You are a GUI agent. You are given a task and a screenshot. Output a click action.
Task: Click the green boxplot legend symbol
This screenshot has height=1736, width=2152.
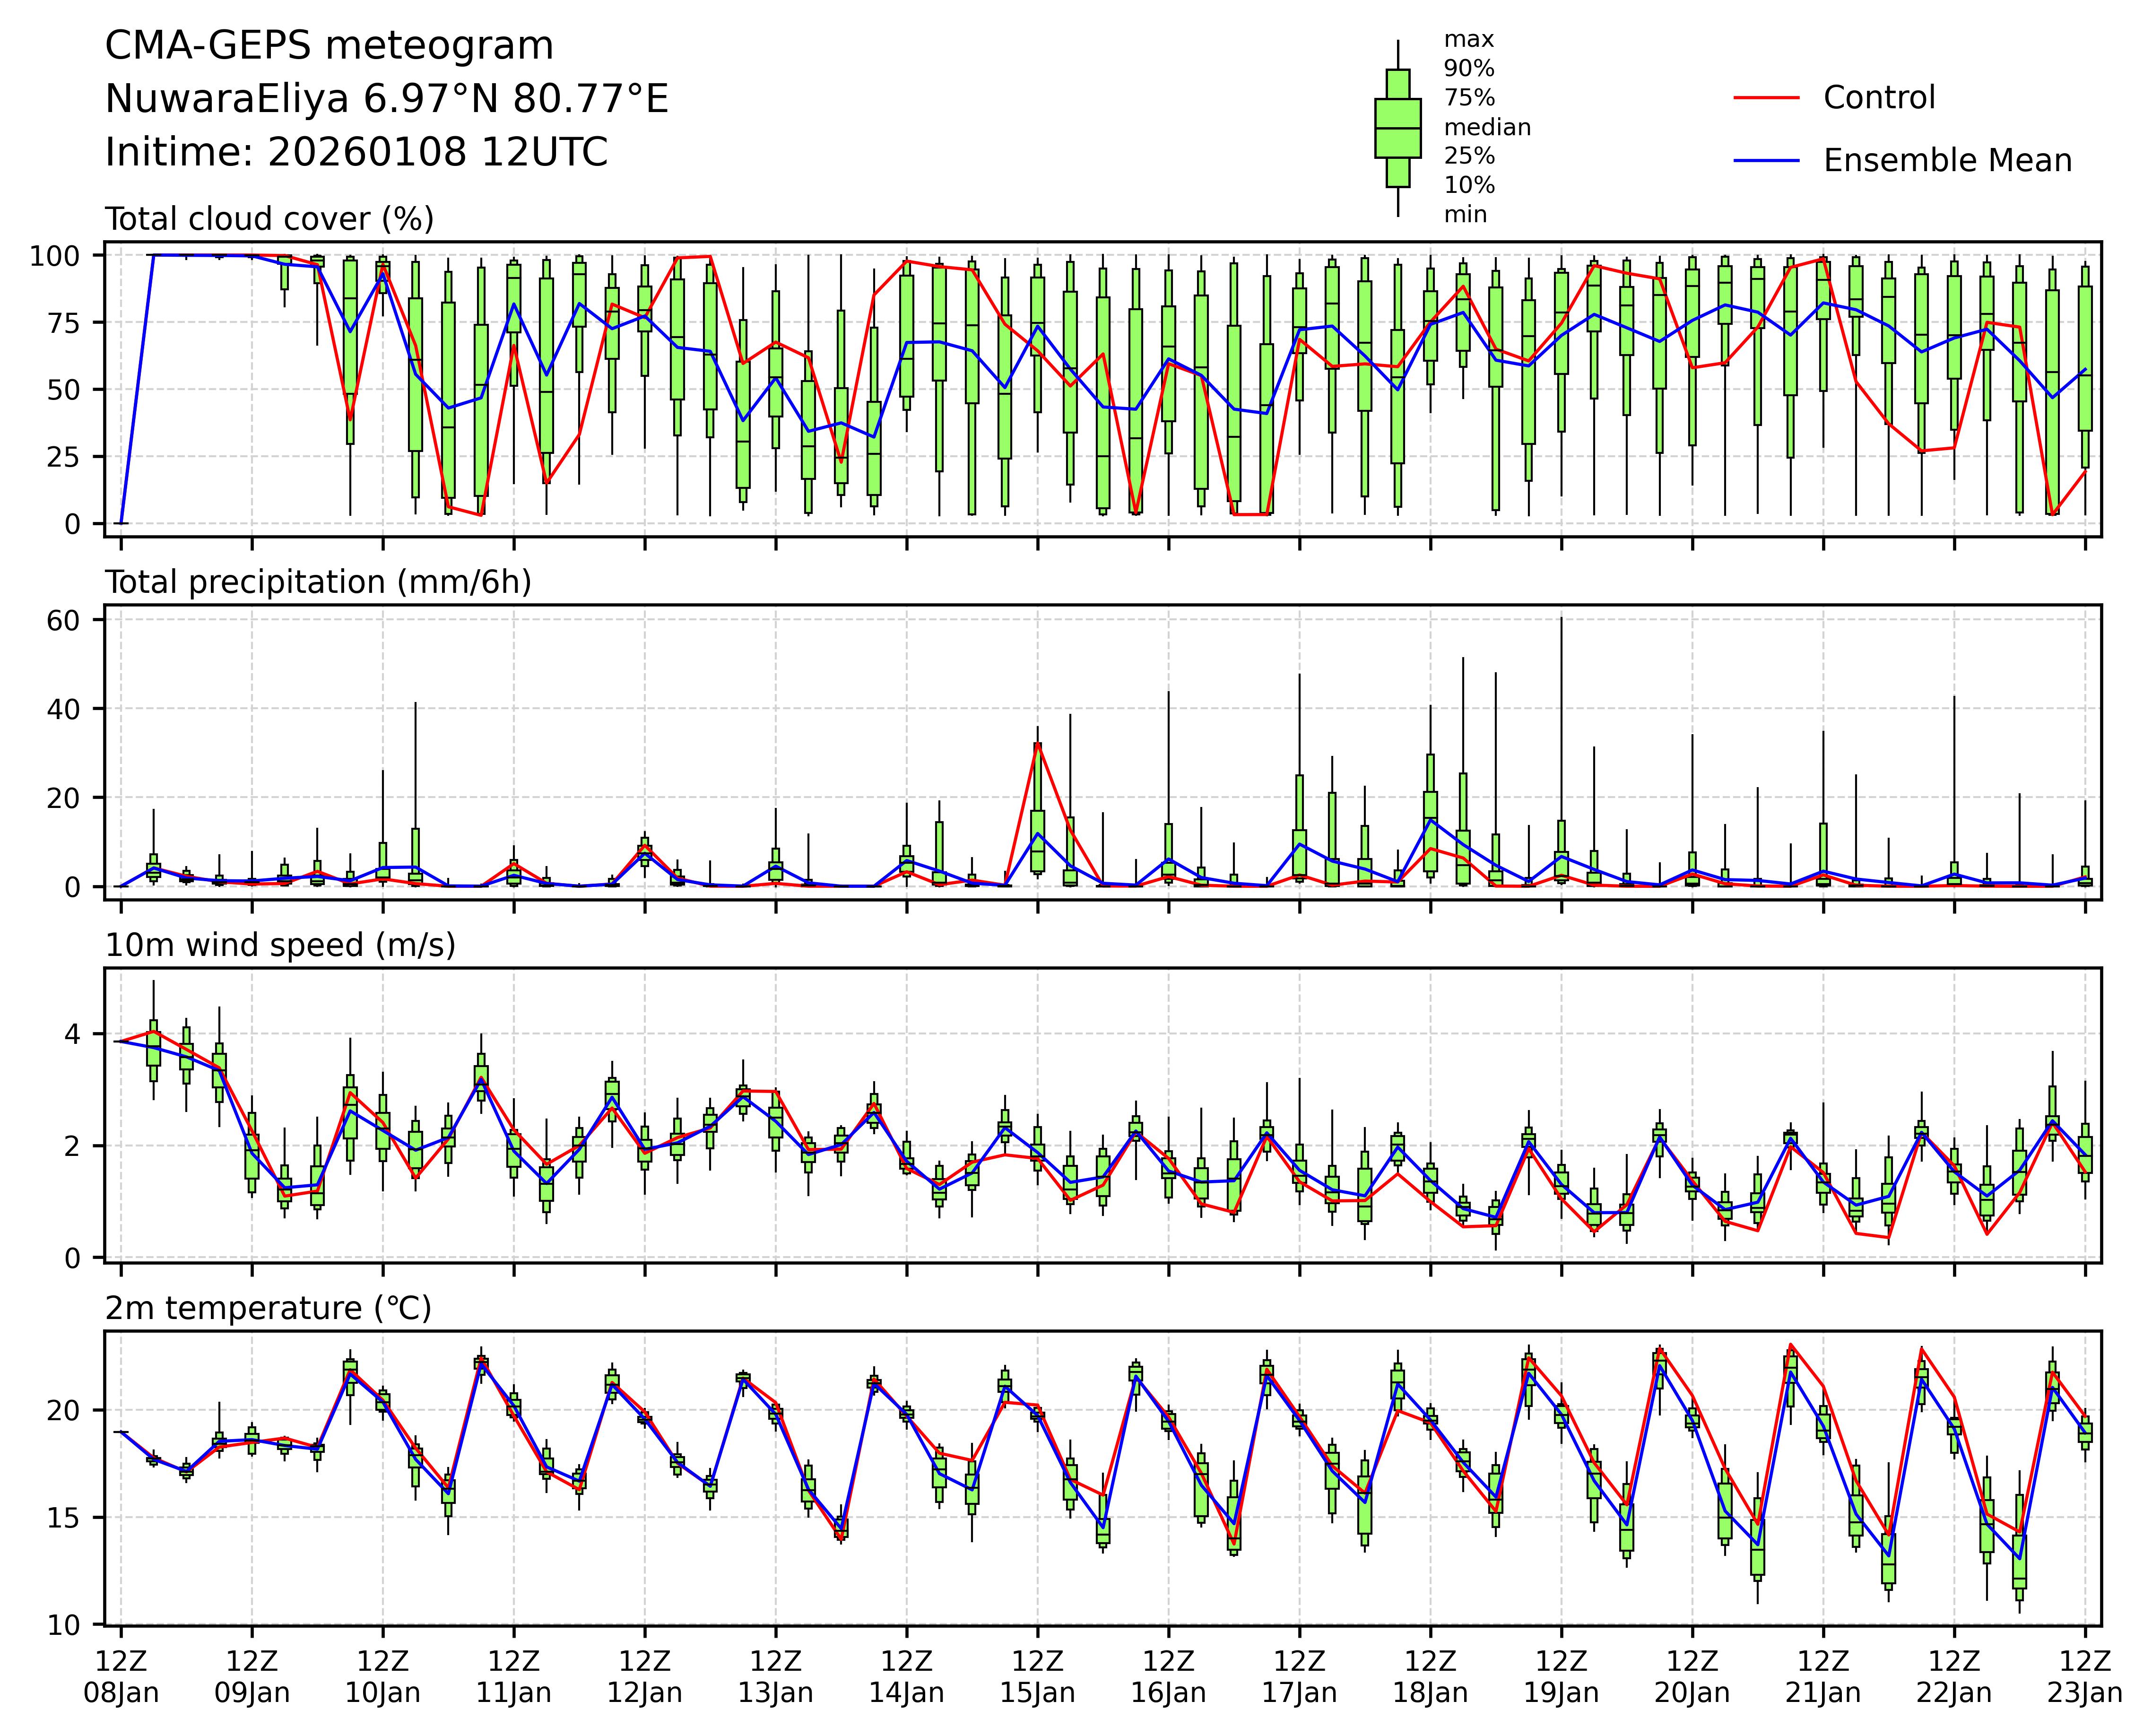(x=1397, y=128)
